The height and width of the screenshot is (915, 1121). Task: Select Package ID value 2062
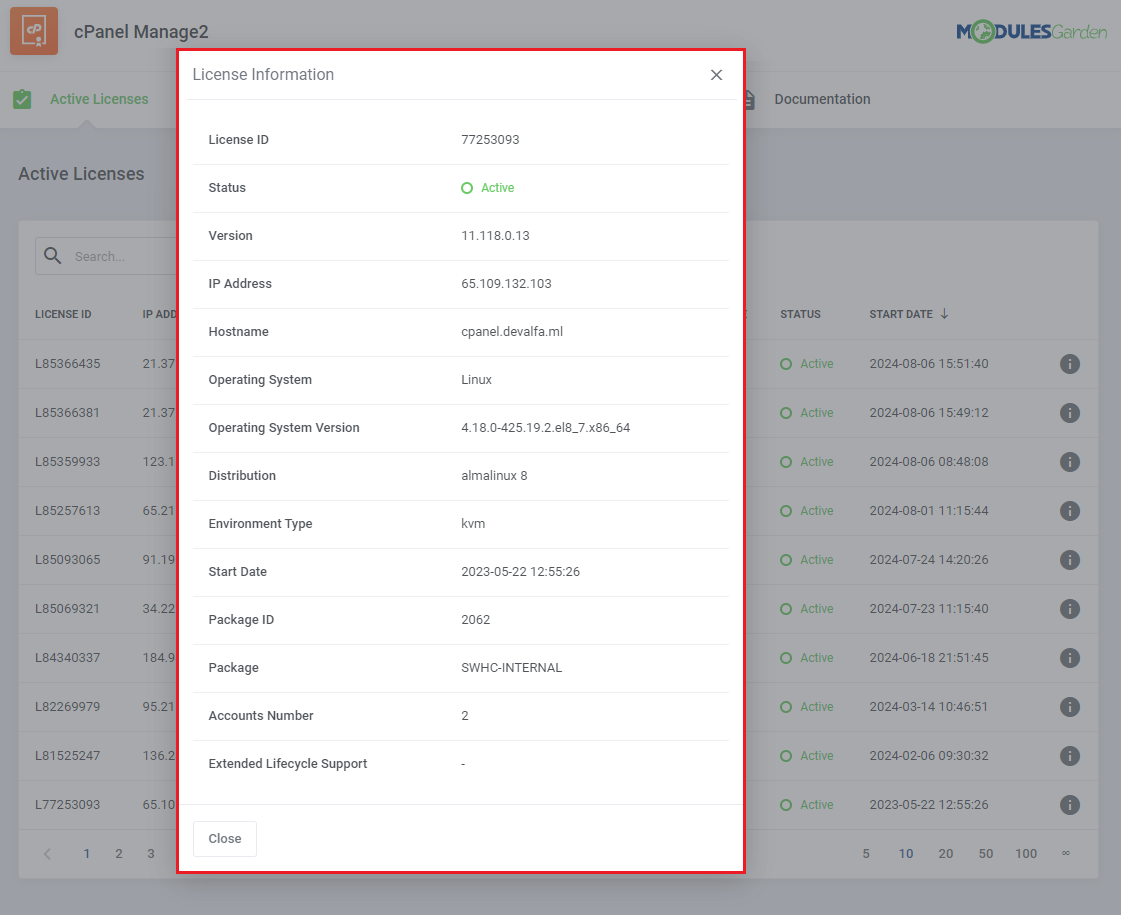(x=475, y=620)
